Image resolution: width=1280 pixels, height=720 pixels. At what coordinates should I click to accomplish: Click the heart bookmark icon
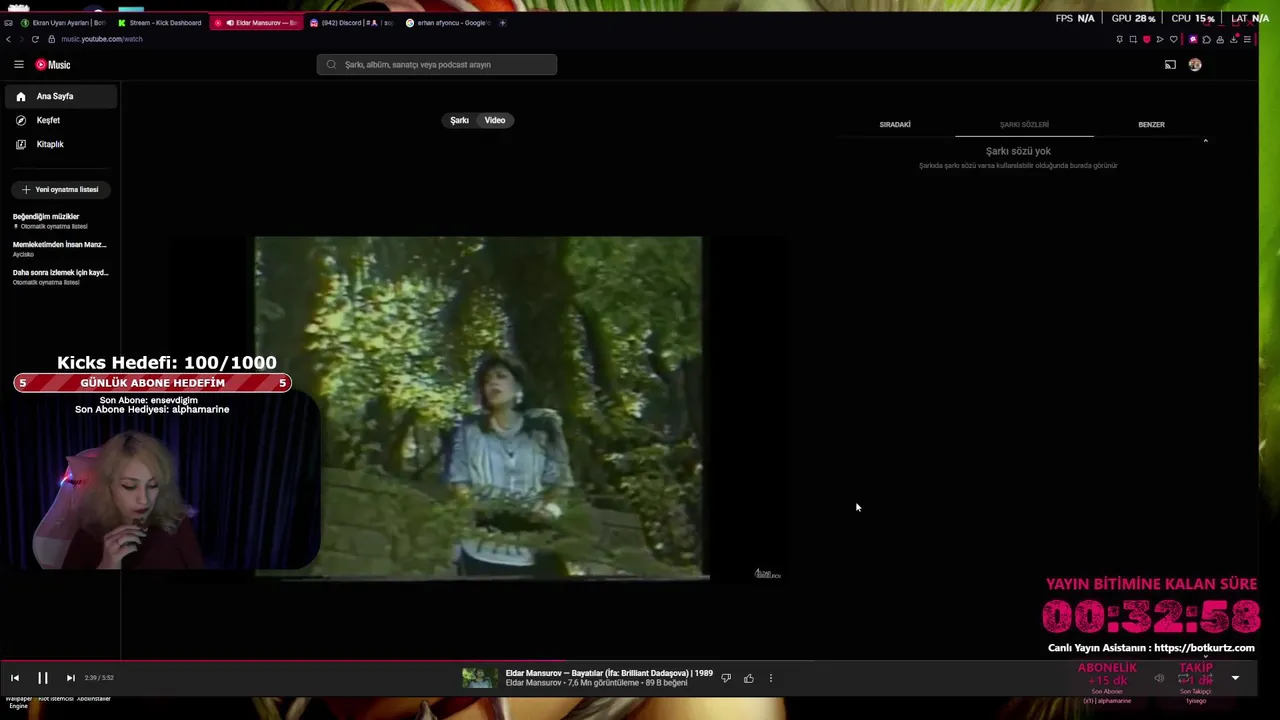pyautogui.click(x=1173, y=39)
